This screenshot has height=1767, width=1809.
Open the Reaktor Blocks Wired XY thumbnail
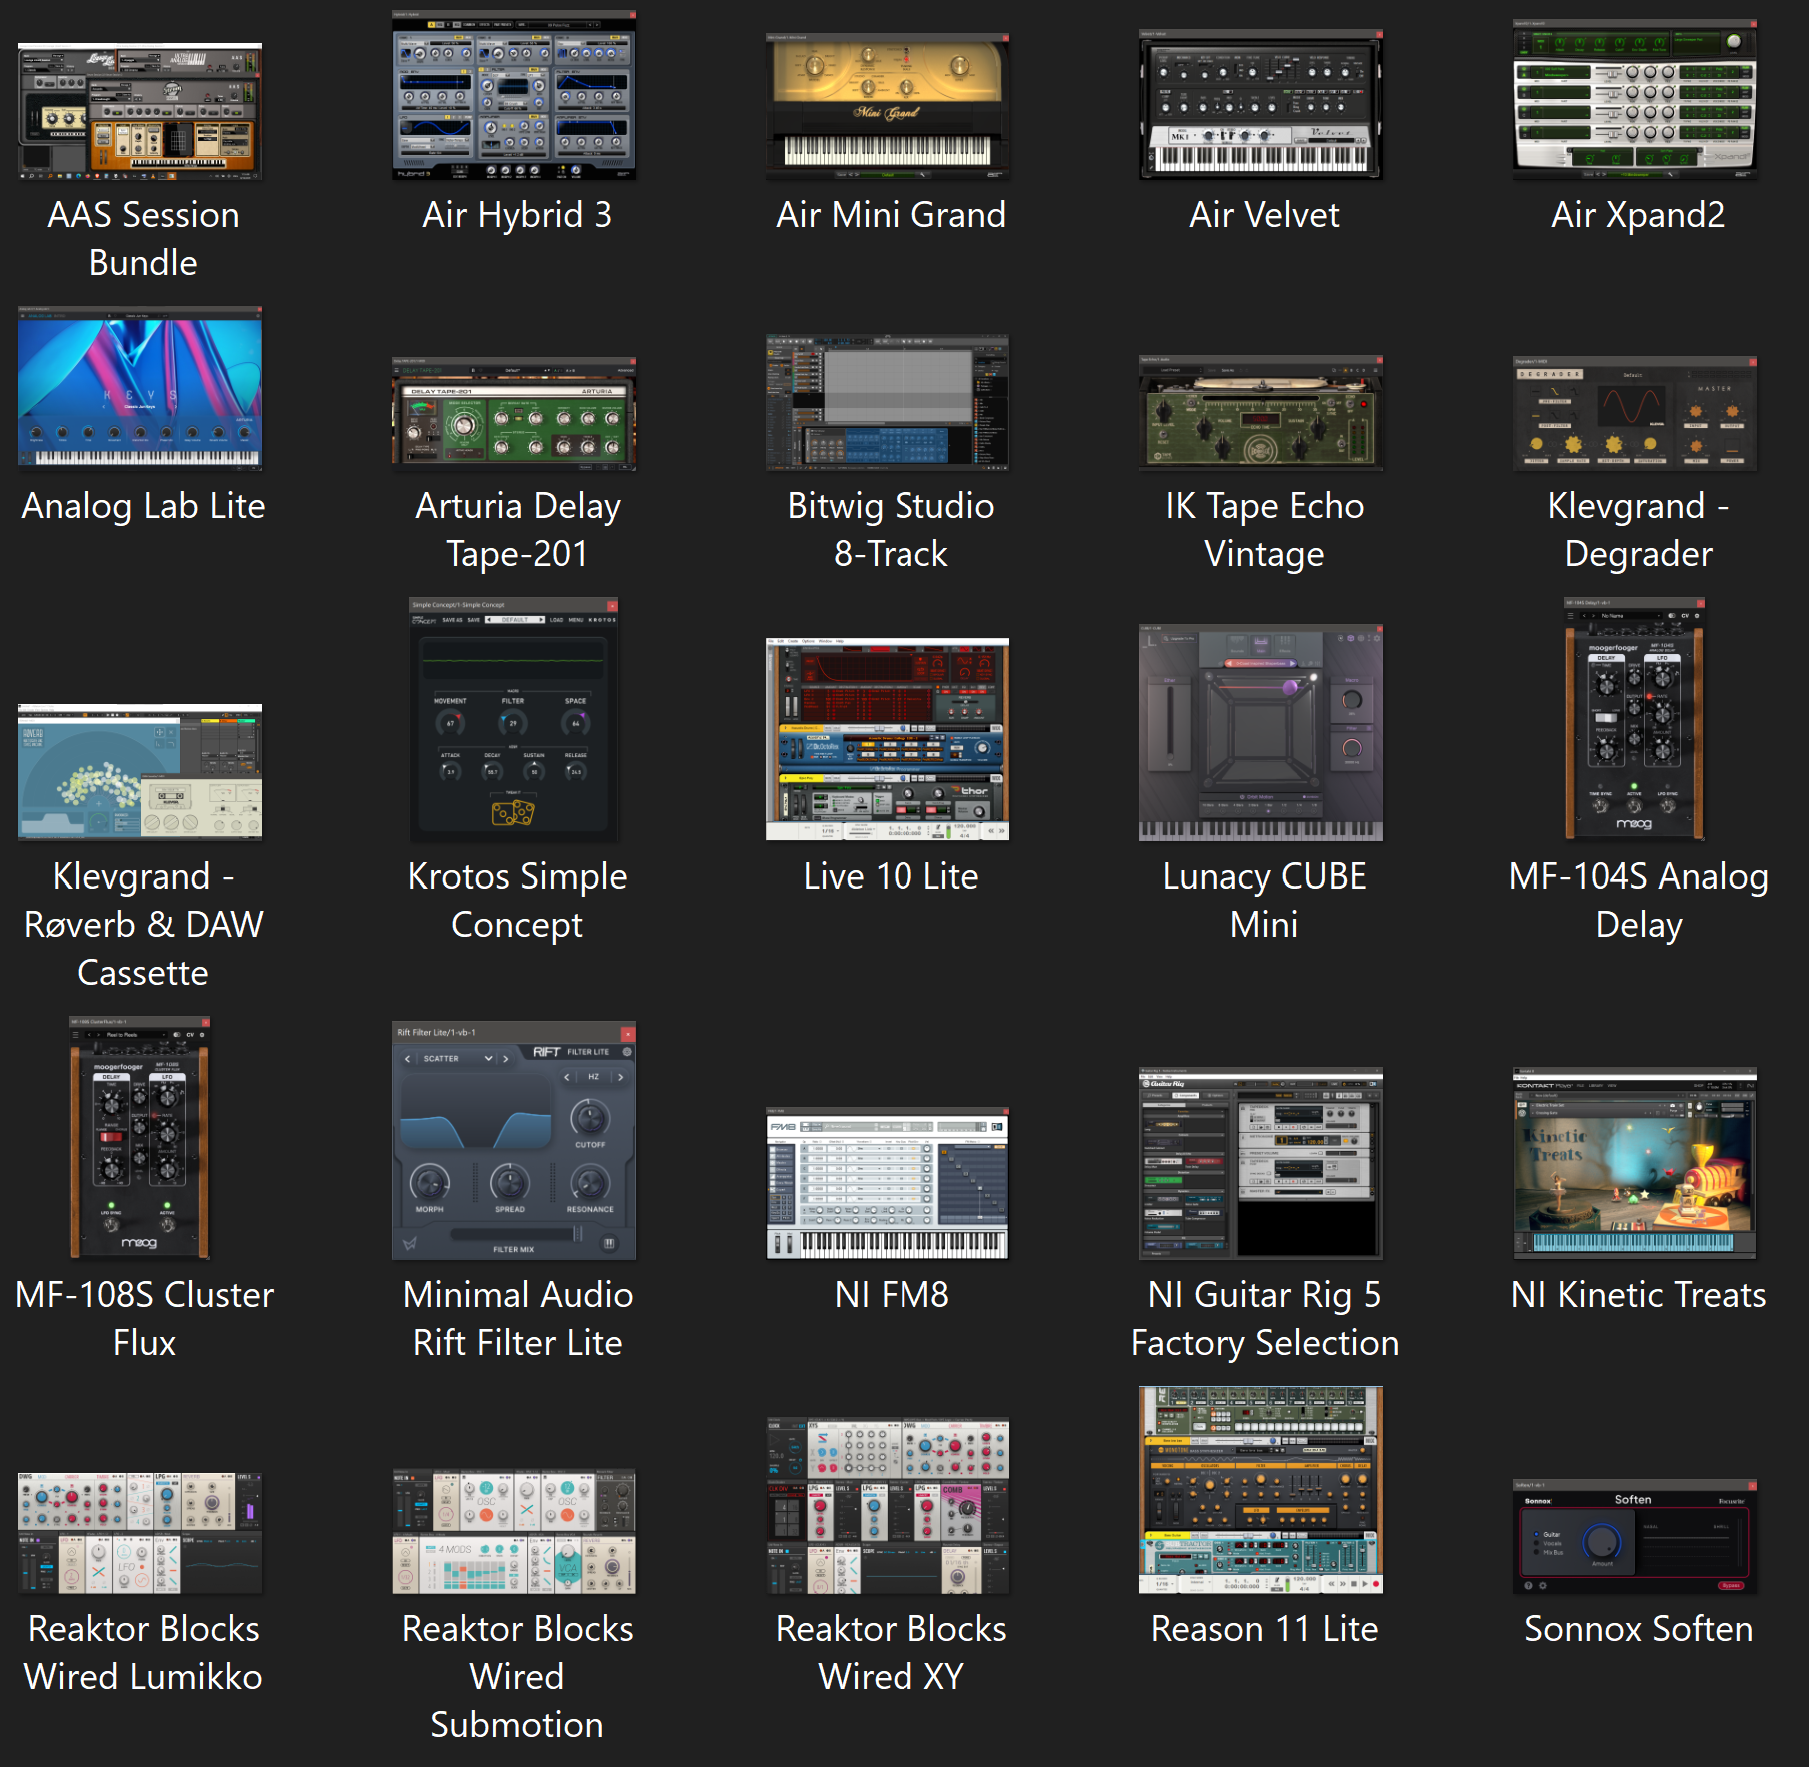(887, 1505)
